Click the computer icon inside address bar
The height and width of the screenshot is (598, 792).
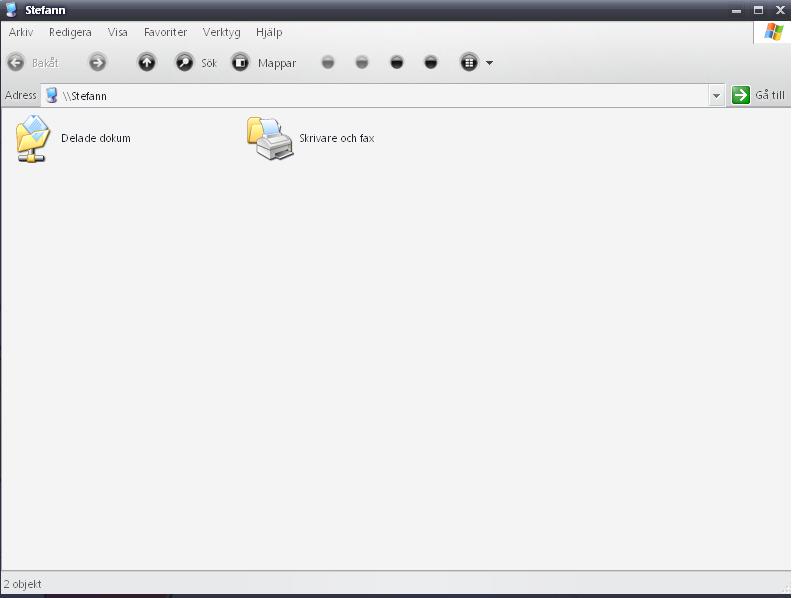click(52, 95)
